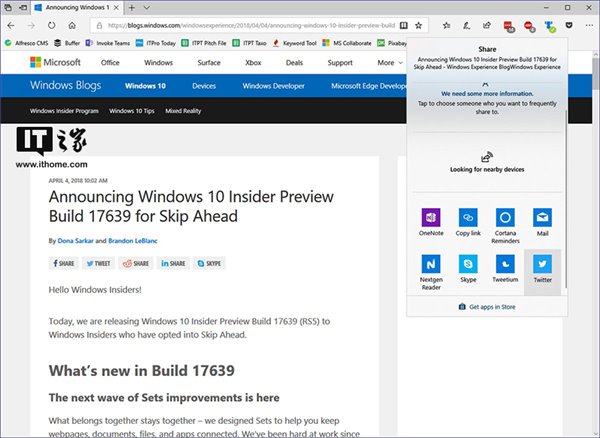
Task: Open Invoke Teams bookmark
Action: [108, 43]
